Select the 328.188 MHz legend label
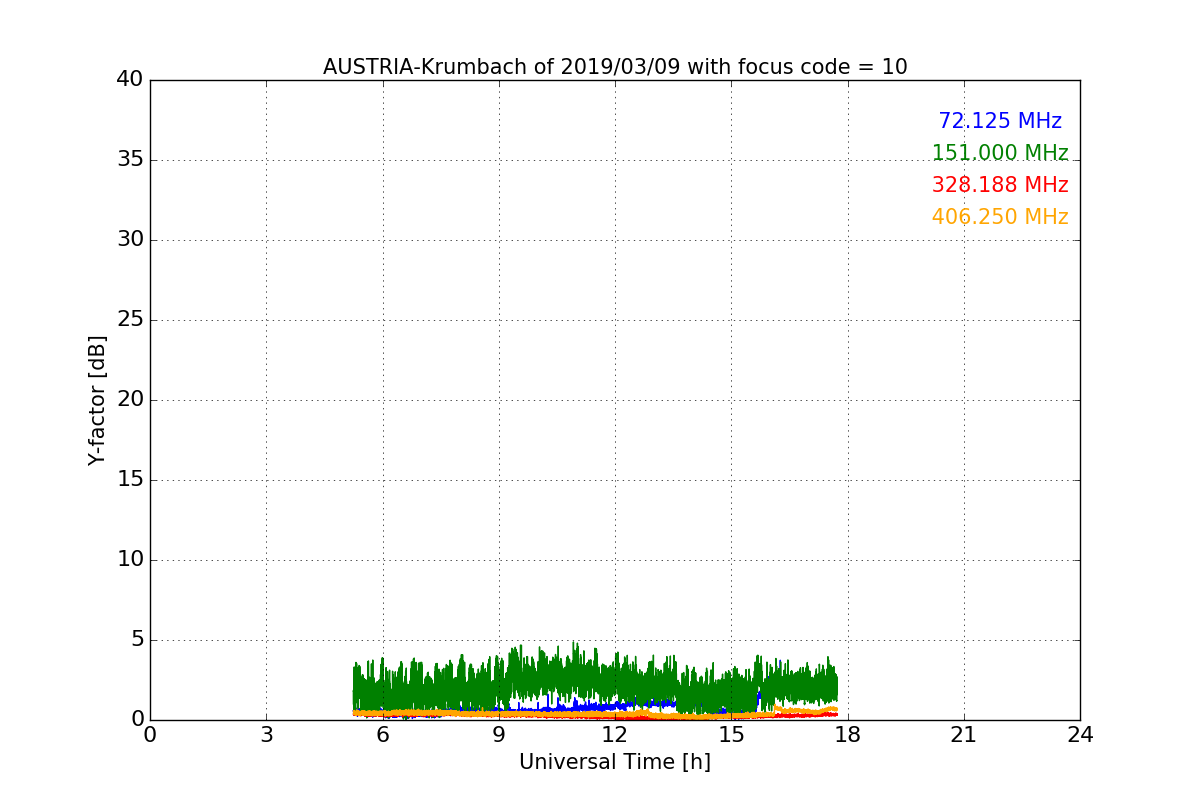This screenshot has width=1200, height=800. pos(1000,185)
